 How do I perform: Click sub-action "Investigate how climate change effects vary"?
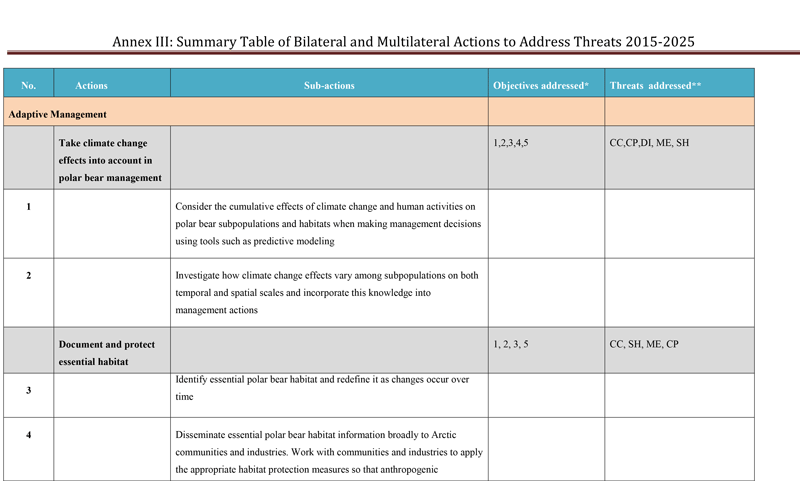pyautogui.click(x=327, y=292)
